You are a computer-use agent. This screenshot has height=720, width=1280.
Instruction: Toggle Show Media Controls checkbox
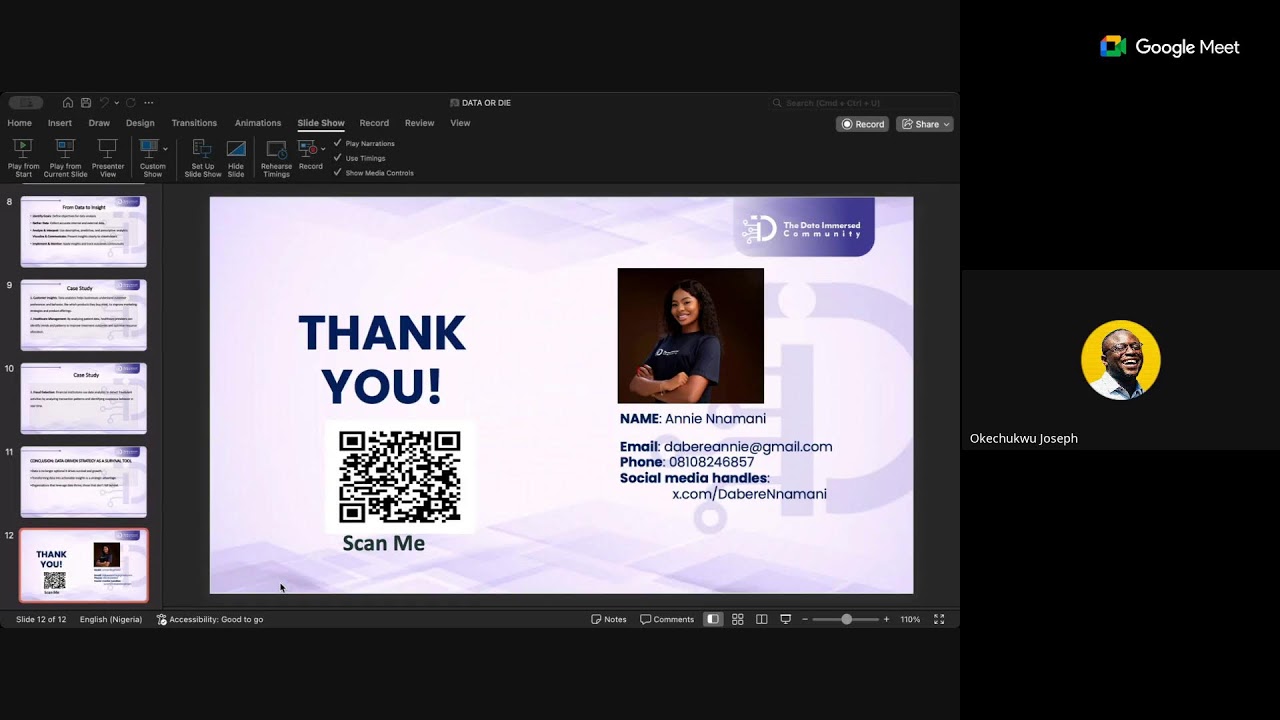(x=338, y=173)
